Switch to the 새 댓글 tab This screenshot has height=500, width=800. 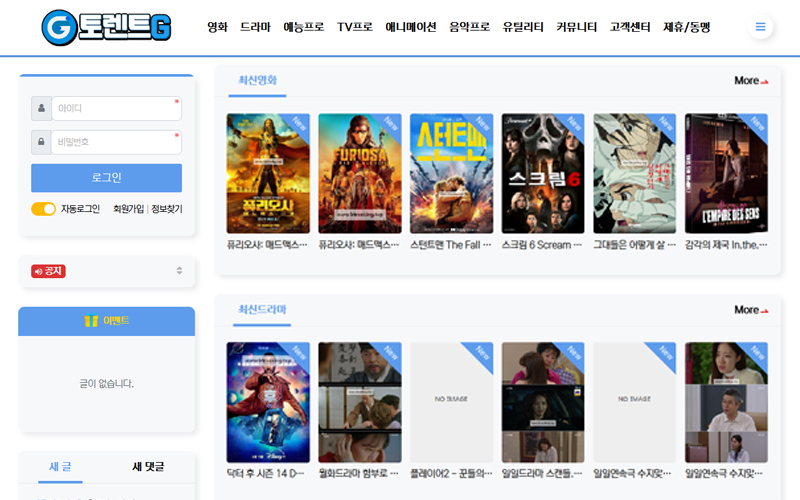click(148, 467)
